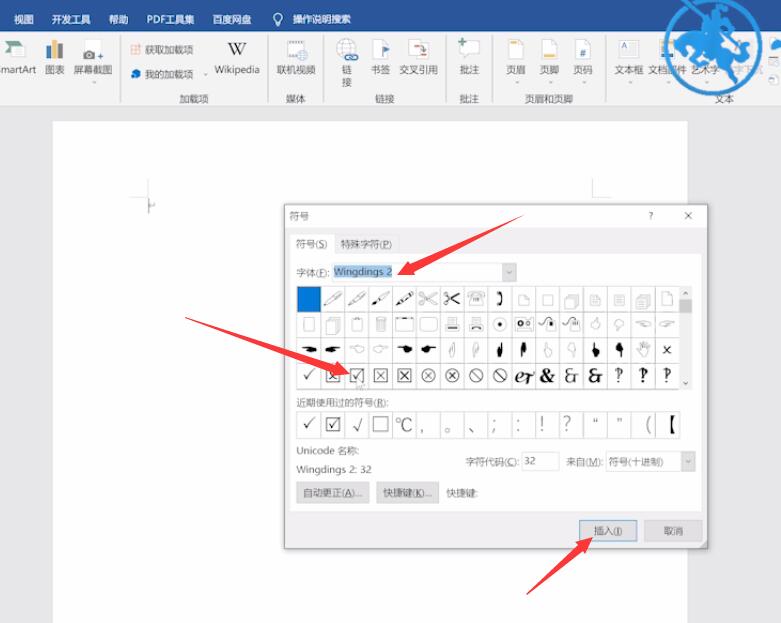The width and height of the screenshot is (781, 623).
Task: Open 交叉引用 cross-reference
Action: click(418, 58)
